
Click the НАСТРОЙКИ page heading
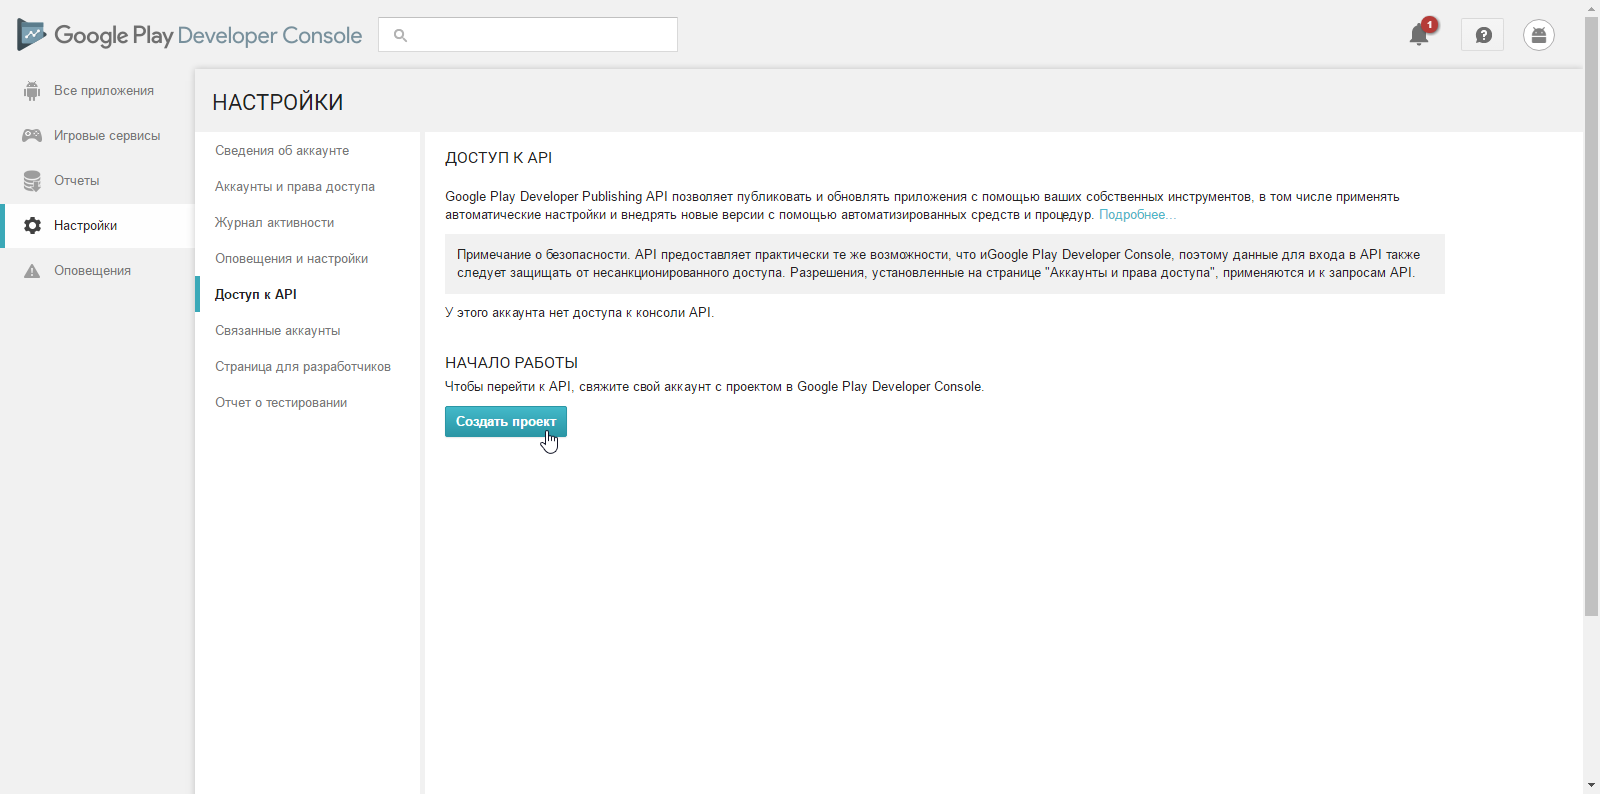point(278,103)
